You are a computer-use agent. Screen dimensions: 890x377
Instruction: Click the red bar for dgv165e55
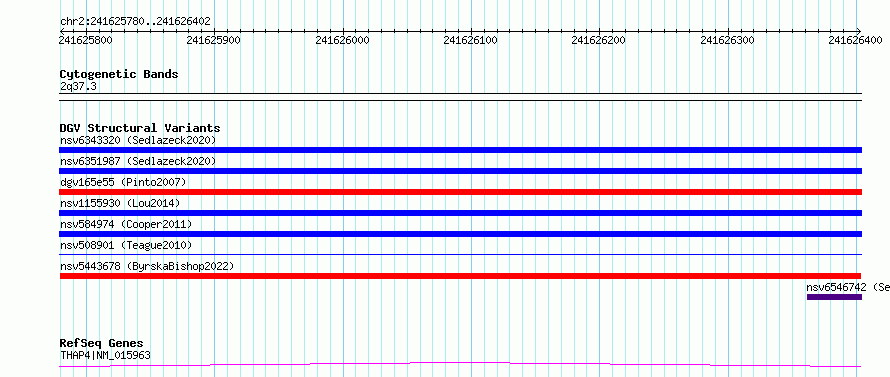tap(460, 192)
